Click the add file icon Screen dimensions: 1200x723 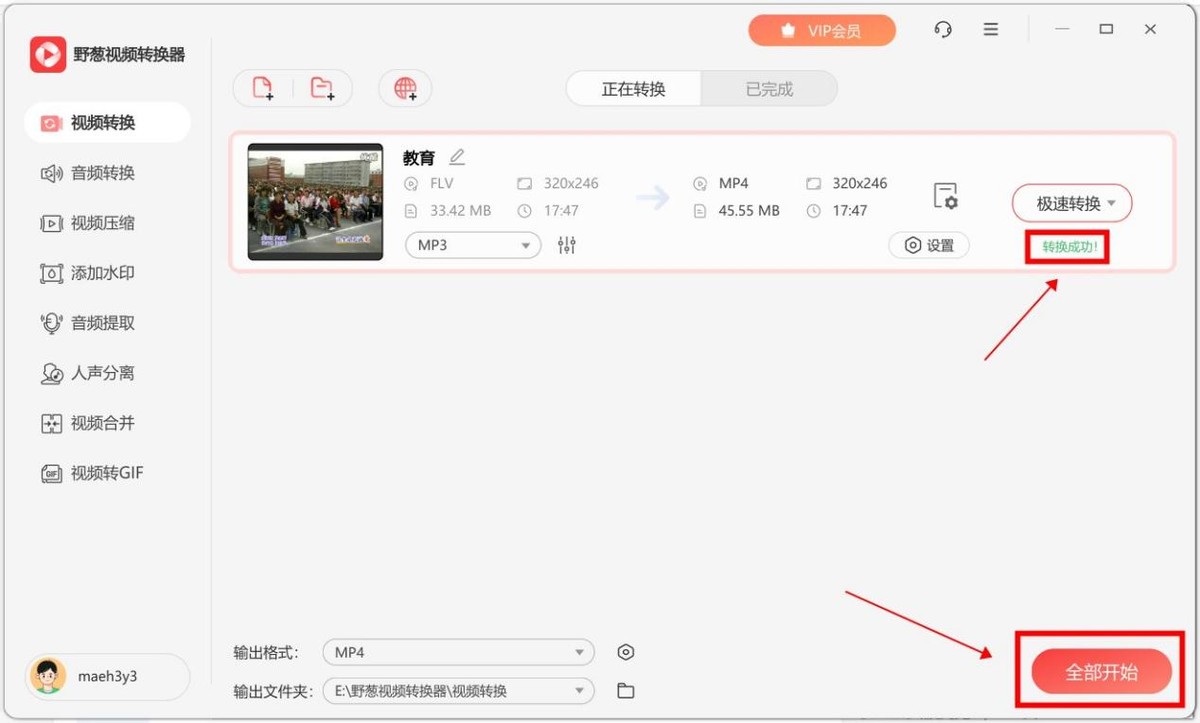click(x=263, y=88)
